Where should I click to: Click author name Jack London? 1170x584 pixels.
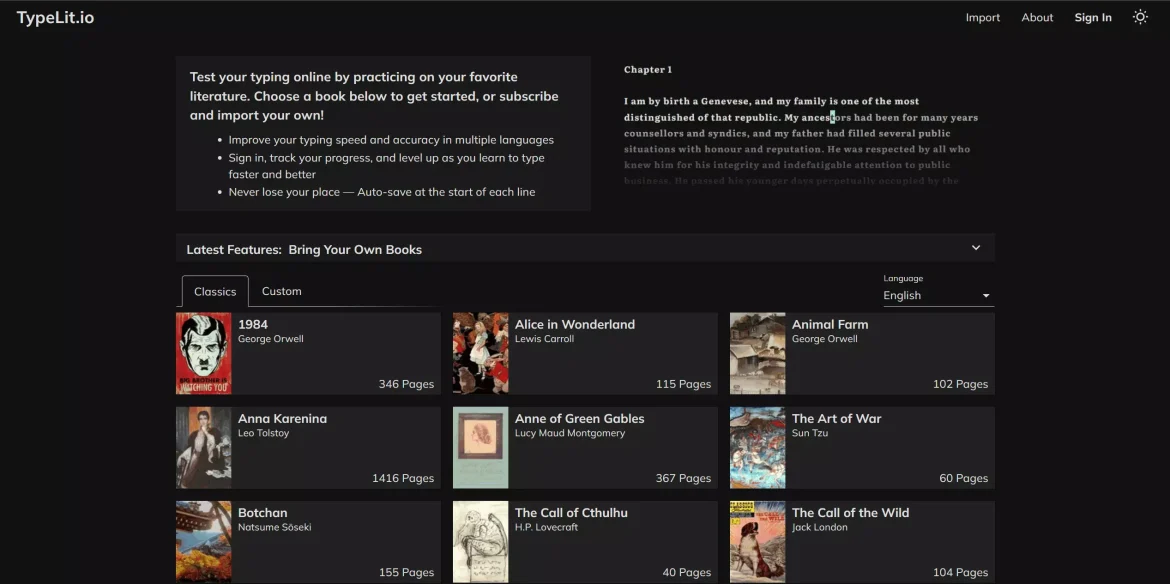click(x=819, y=527)
